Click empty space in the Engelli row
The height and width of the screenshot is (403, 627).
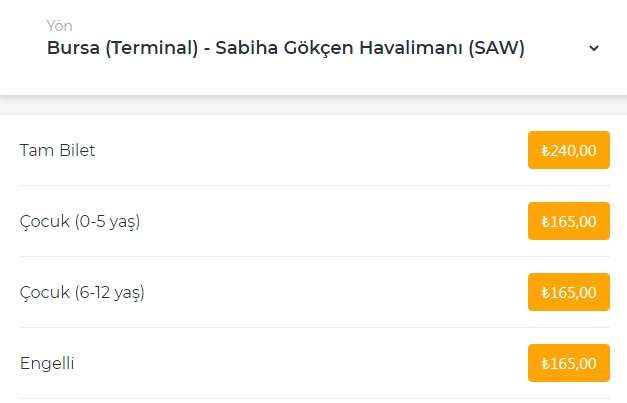pyautogui.click(x=300, y=363)
